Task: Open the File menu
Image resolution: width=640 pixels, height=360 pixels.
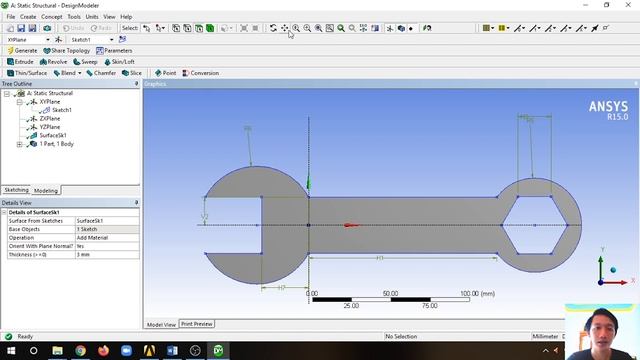Action: click(x=11, y=17)
